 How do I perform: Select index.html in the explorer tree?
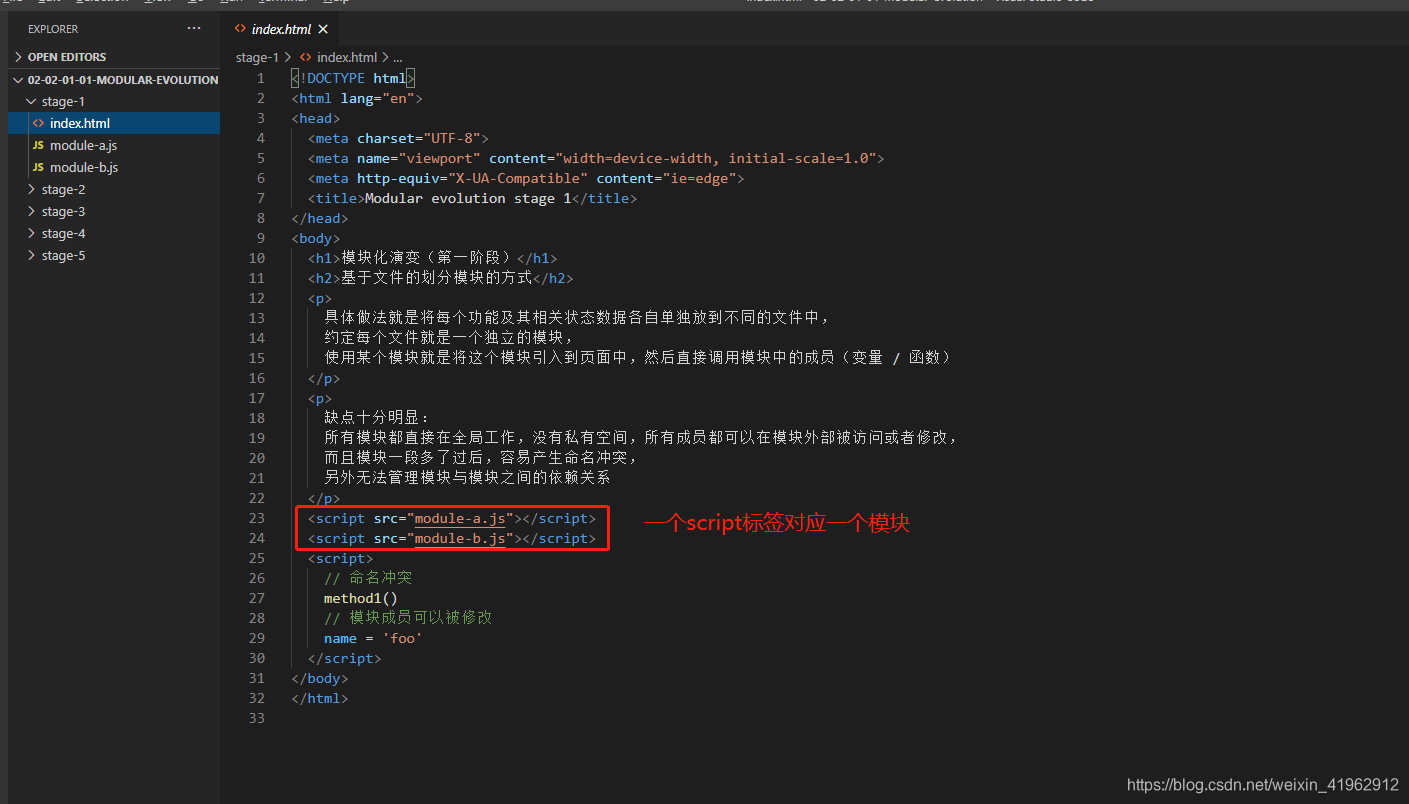[113, 123]
